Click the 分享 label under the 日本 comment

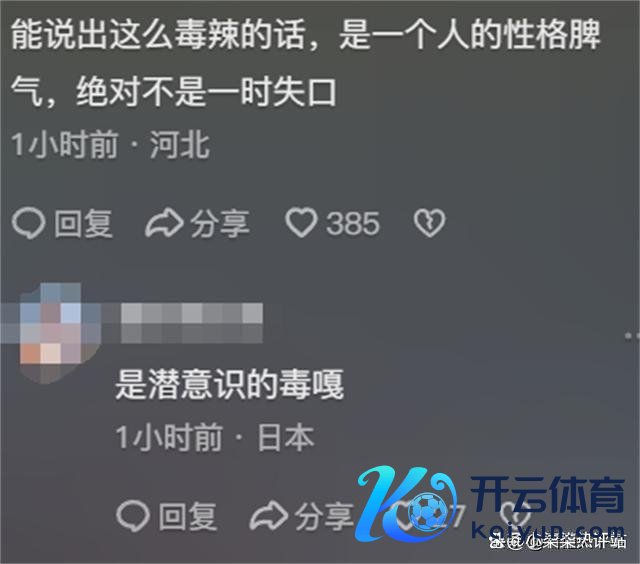tap(324, 517)
